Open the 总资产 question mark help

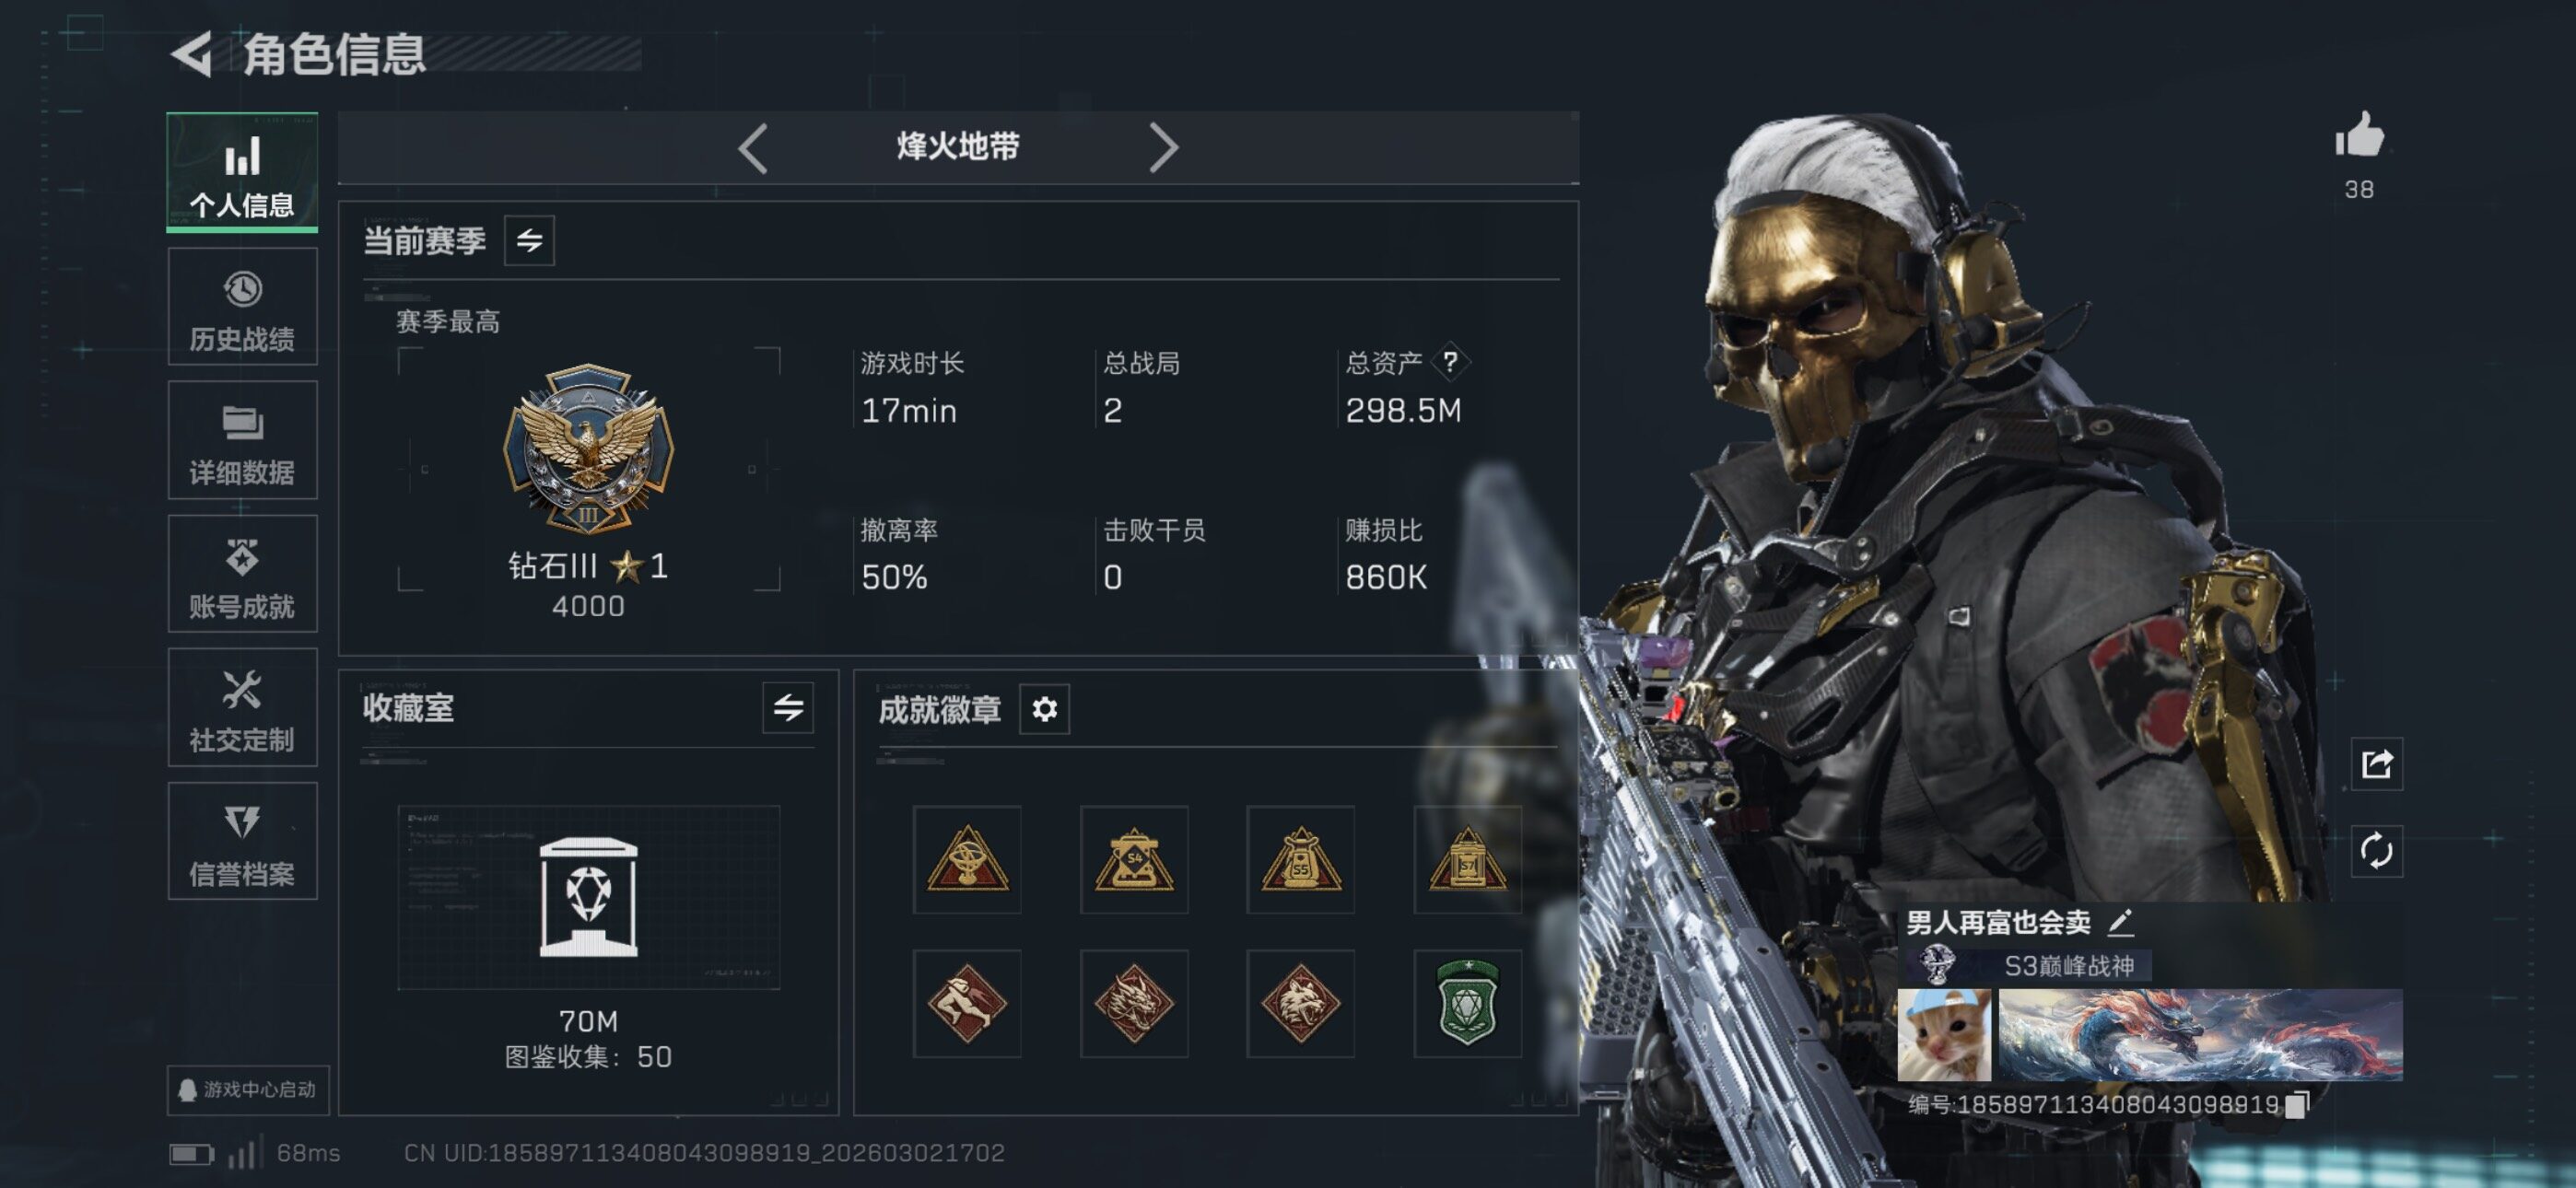click(1450, 362)
